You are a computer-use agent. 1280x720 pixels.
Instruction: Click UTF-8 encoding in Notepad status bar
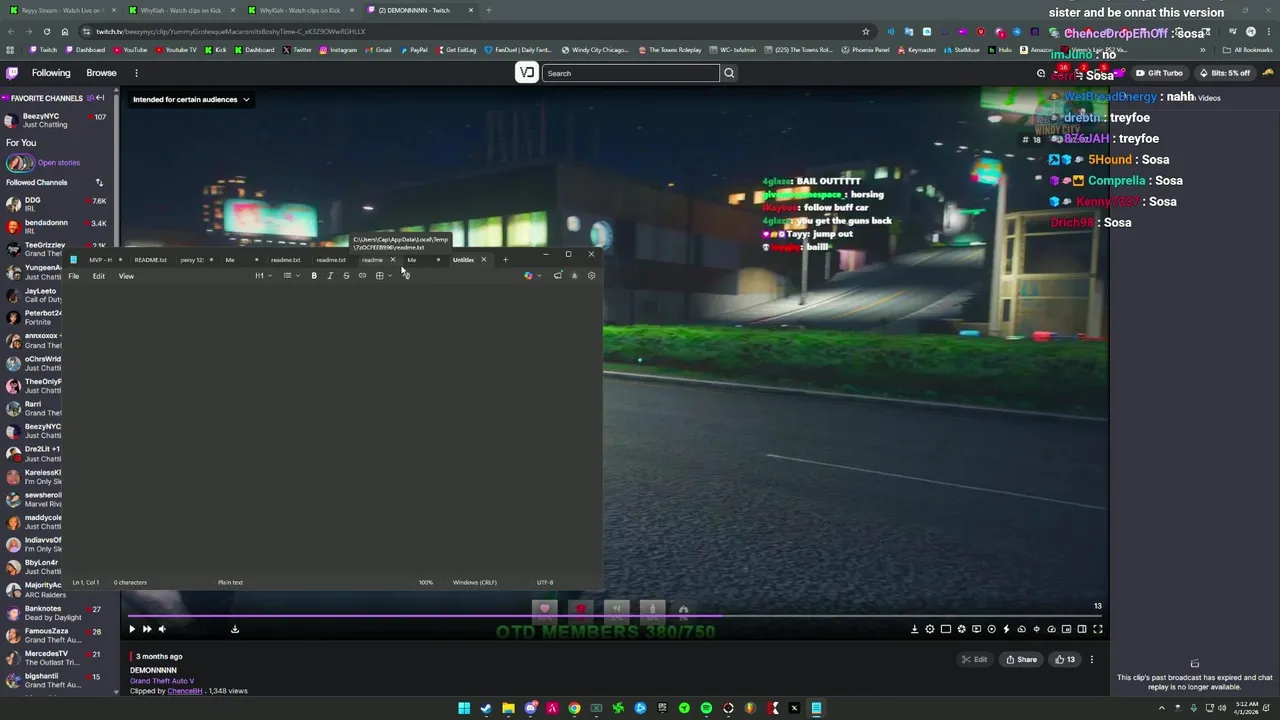(545, 582)
